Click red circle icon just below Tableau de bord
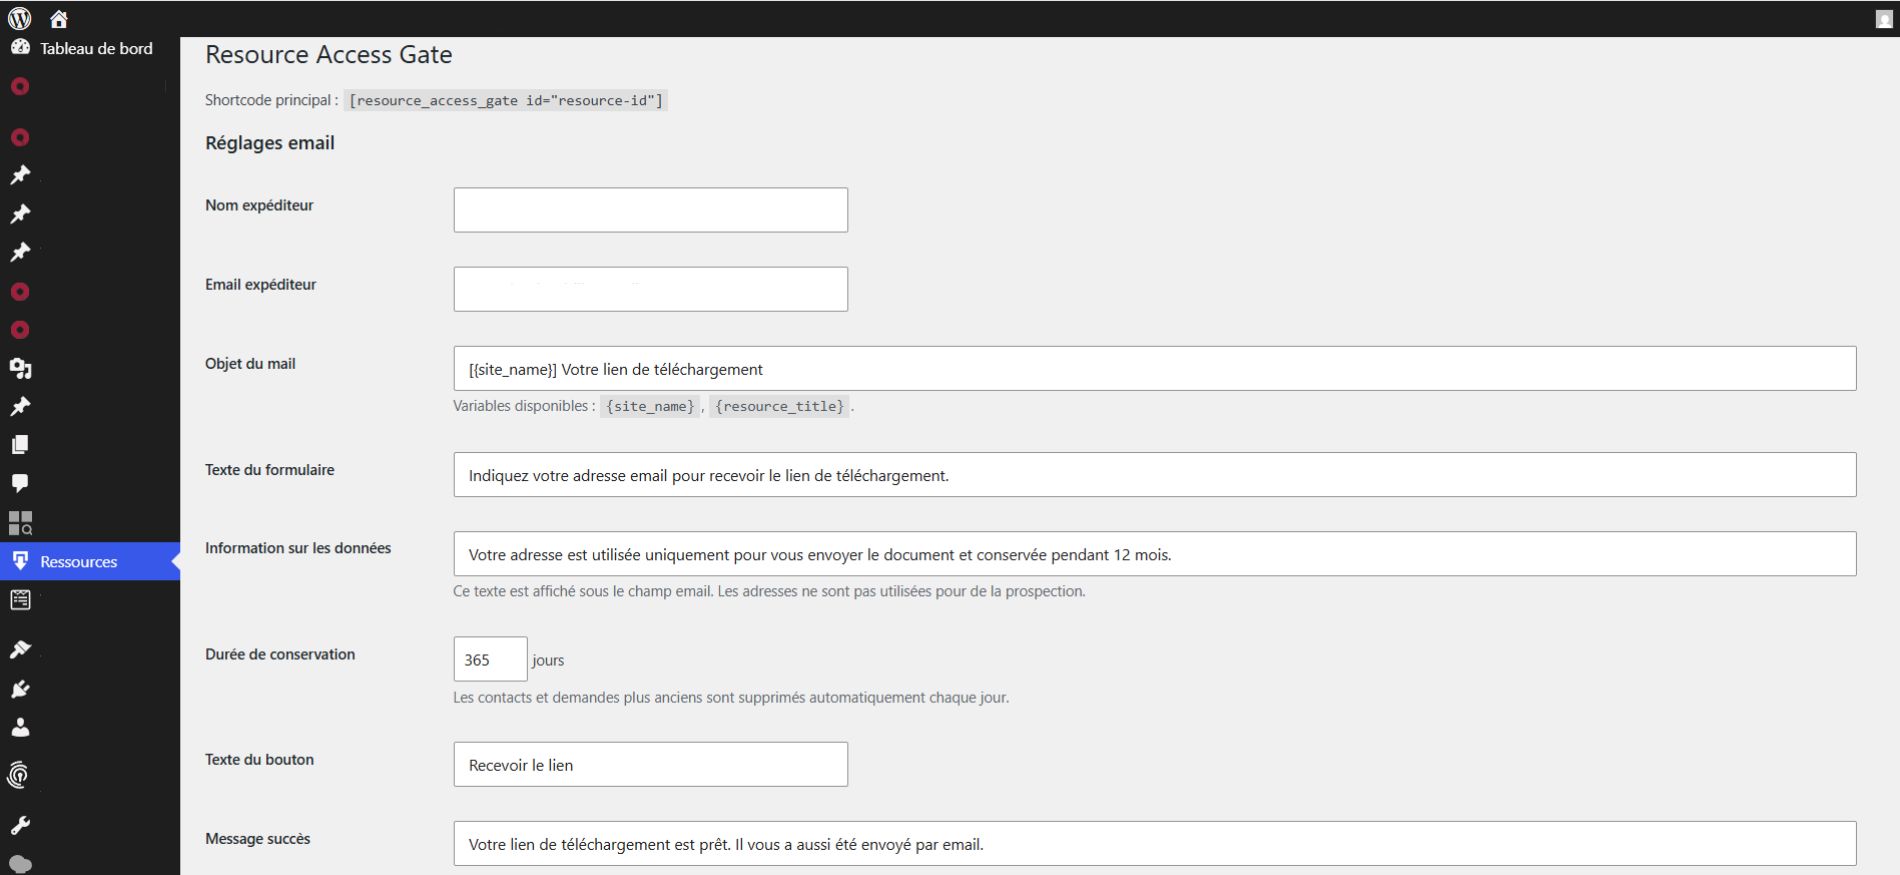1900x875 pixels. pos(20,87)
